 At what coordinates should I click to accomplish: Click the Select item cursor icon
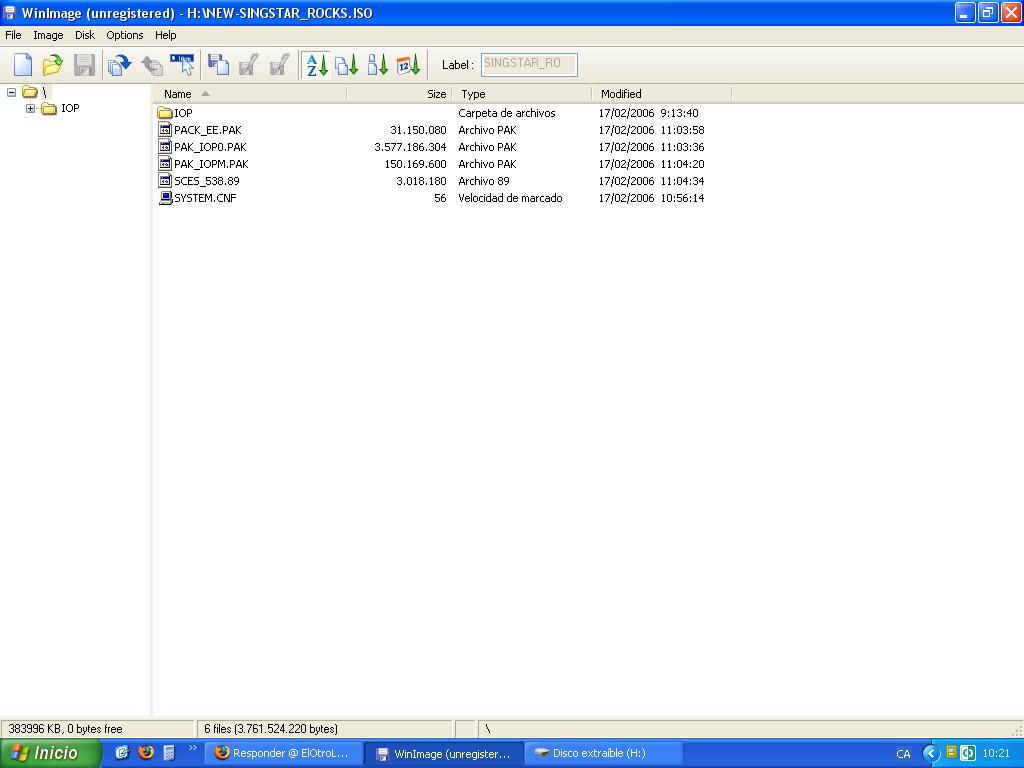tap(182, 65)
